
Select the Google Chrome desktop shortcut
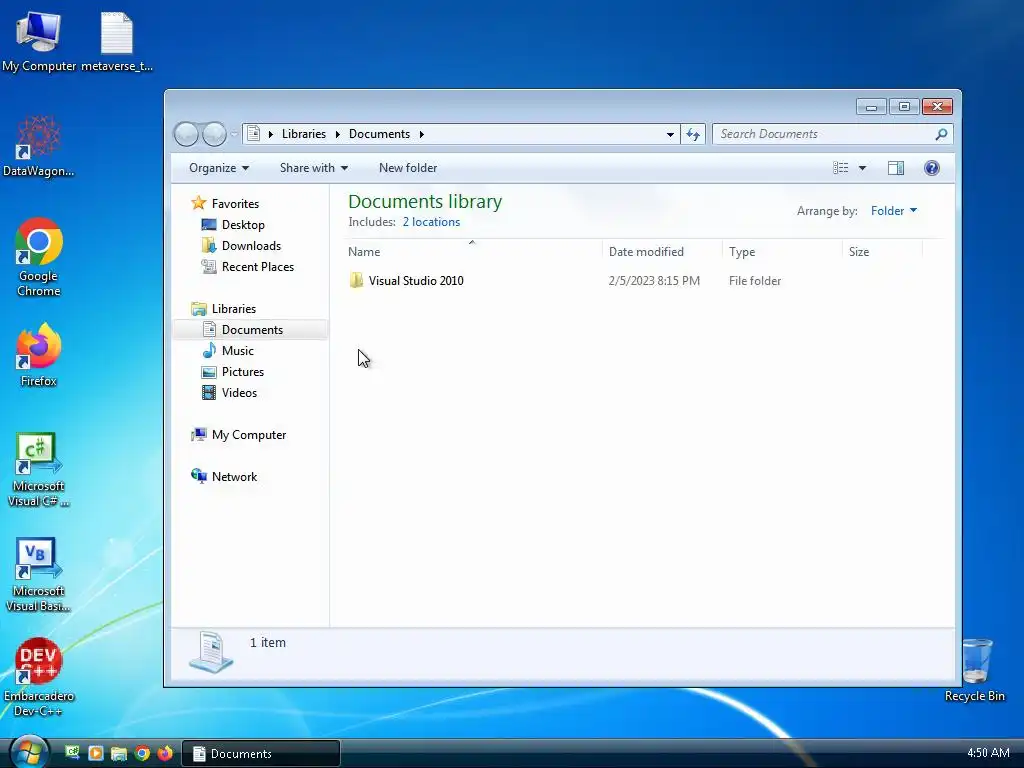pos(39,257)
